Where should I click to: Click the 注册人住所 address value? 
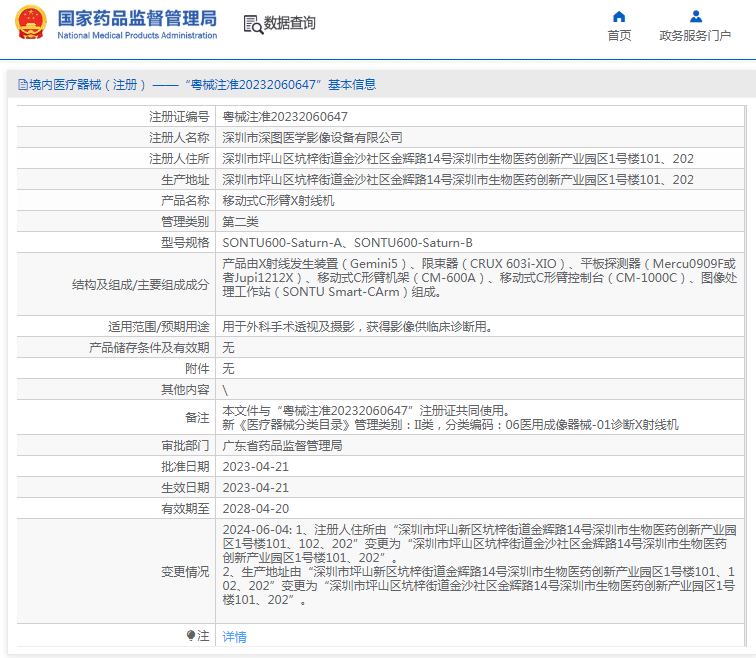pos(458,159)
